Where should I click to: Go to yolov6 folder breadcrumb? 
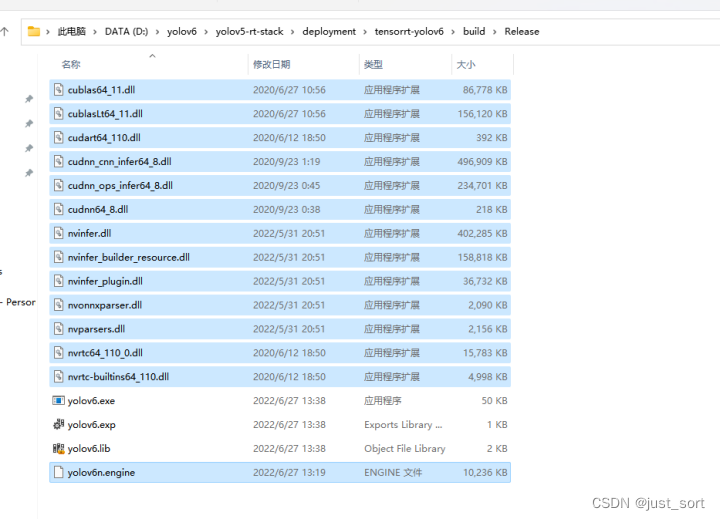pyautogui.click(x=182, y=31)
